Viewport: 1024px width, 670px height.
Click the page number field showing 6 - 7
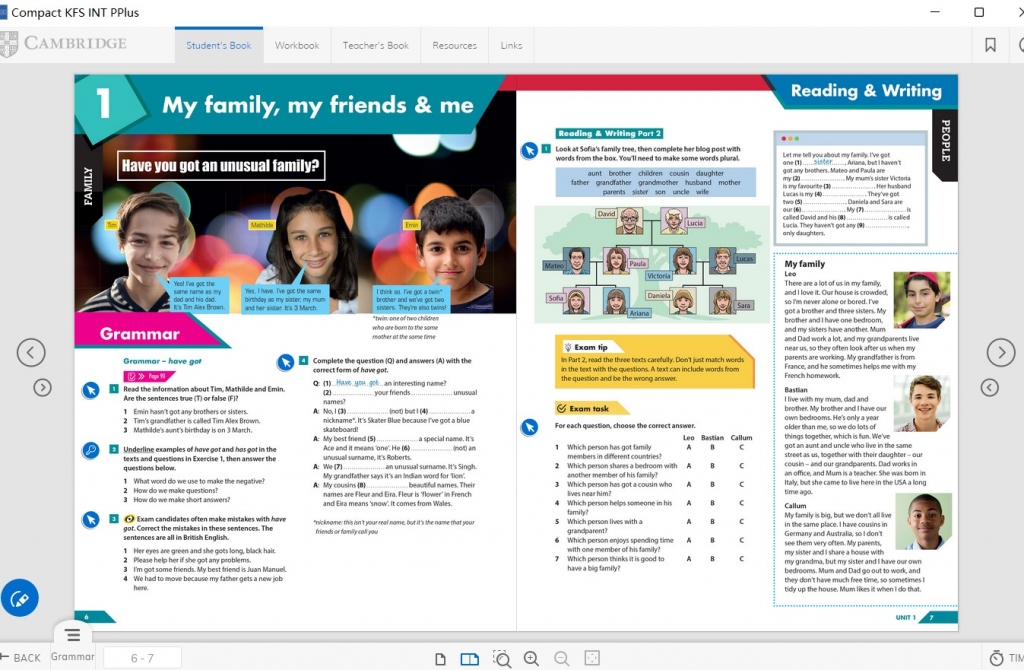(142, 658)
